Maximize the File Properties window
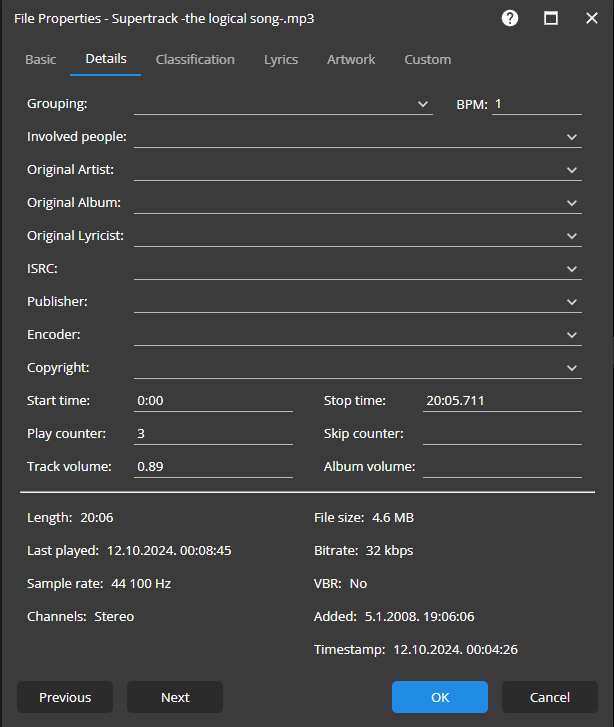The image size is (614, 727). coord(551,18)
